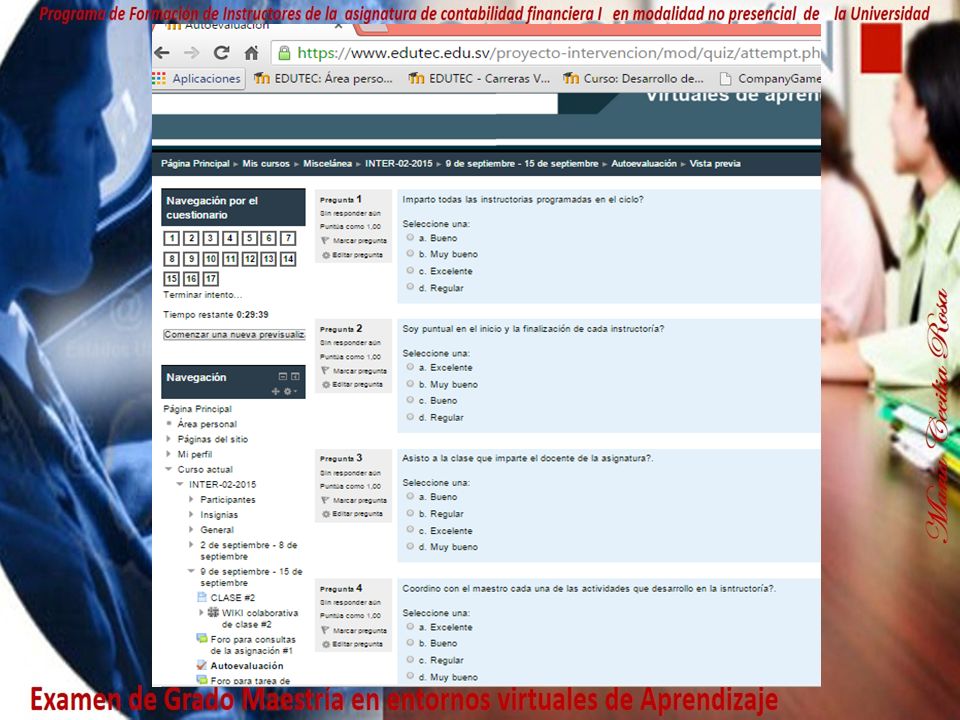Expand '2 de septiembre - 8 de septiembre' node
Viewport: 960px width, 720px height.
click(192, 545)
